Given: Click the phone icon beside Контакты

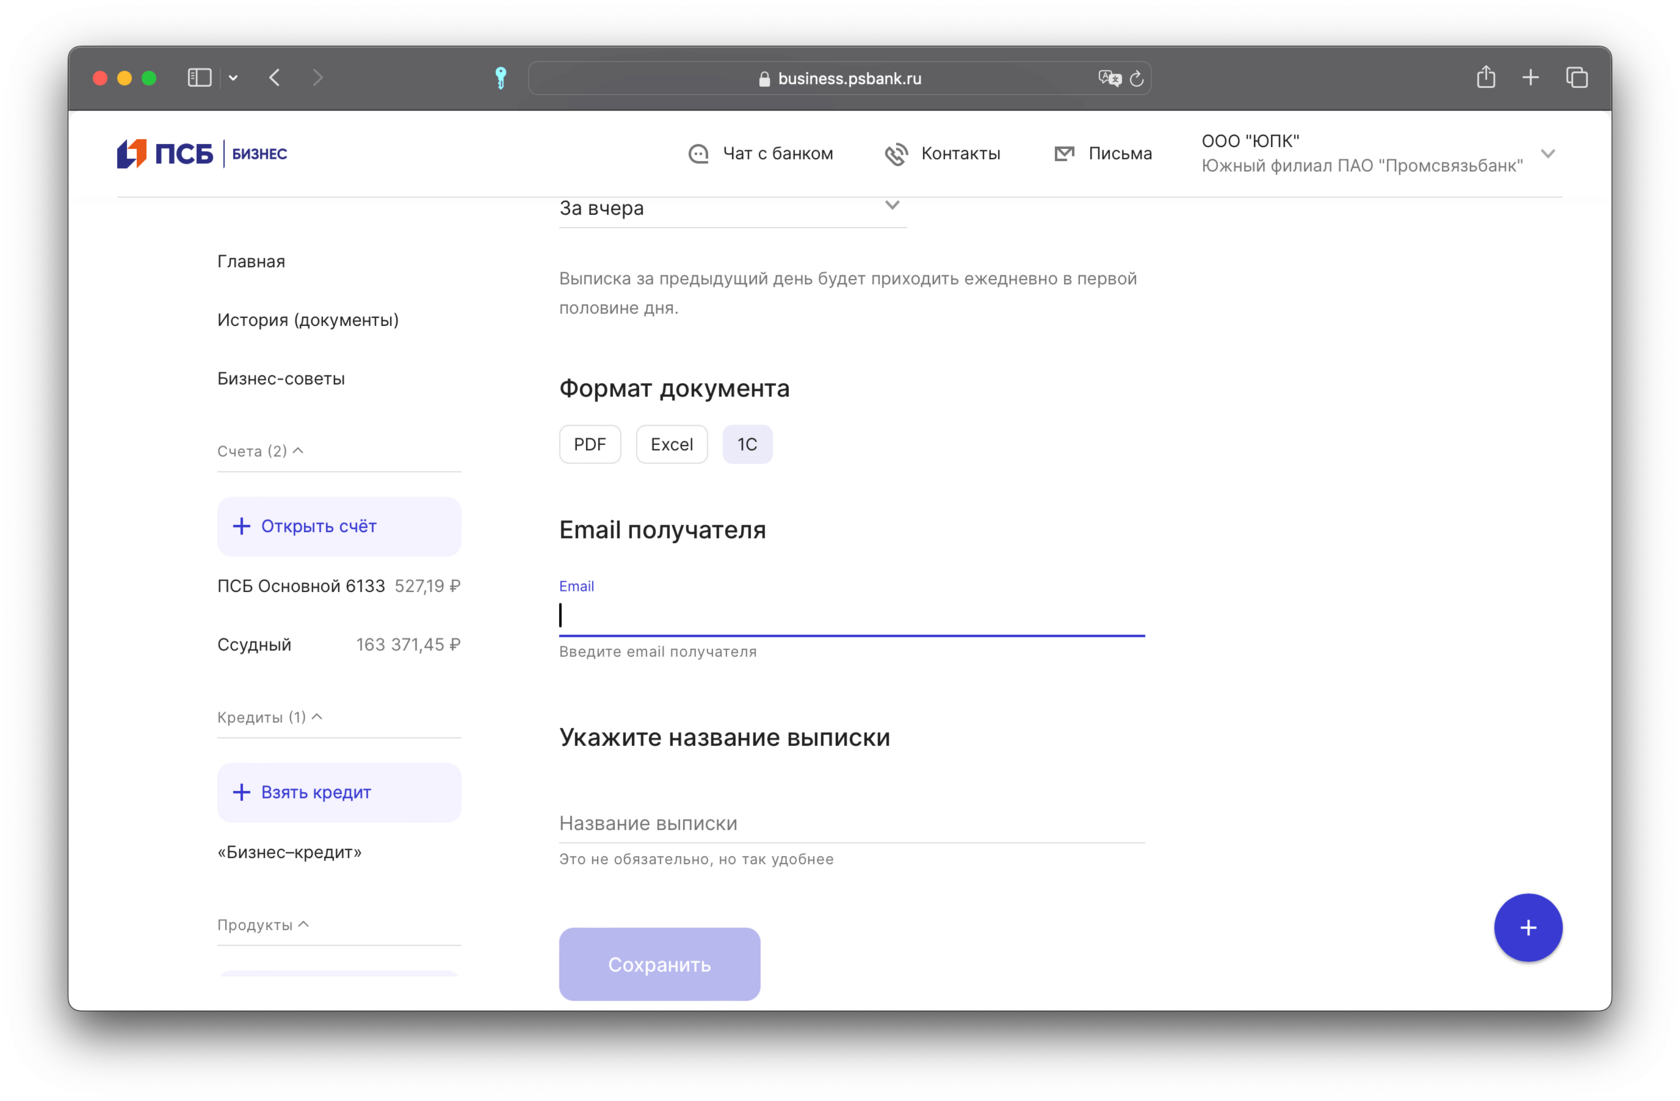Looking at the screenshot, I should [x=896, y=153].
